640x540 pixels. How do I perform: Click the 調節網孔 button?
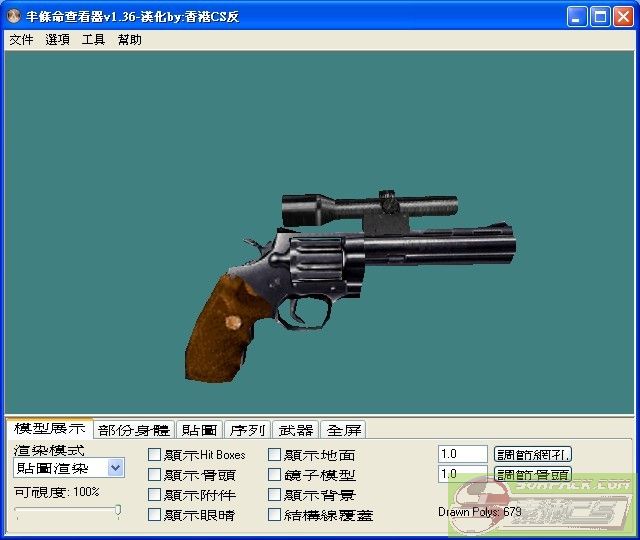tap(533, 455)
